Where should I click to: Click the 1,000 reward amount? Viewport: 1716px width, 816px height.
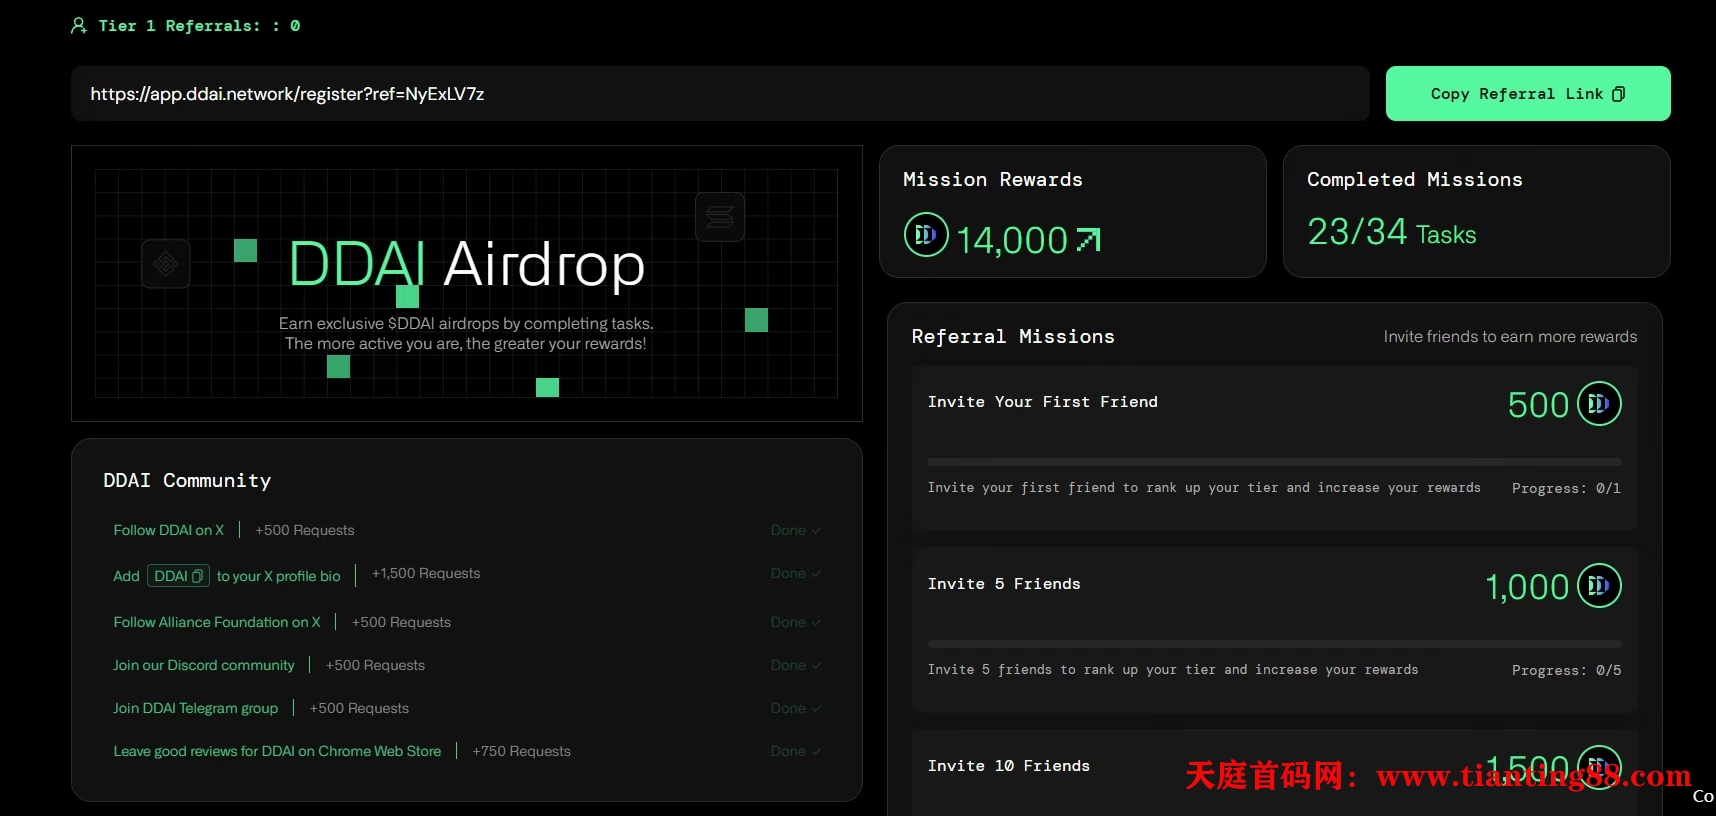pos(1527,587)
